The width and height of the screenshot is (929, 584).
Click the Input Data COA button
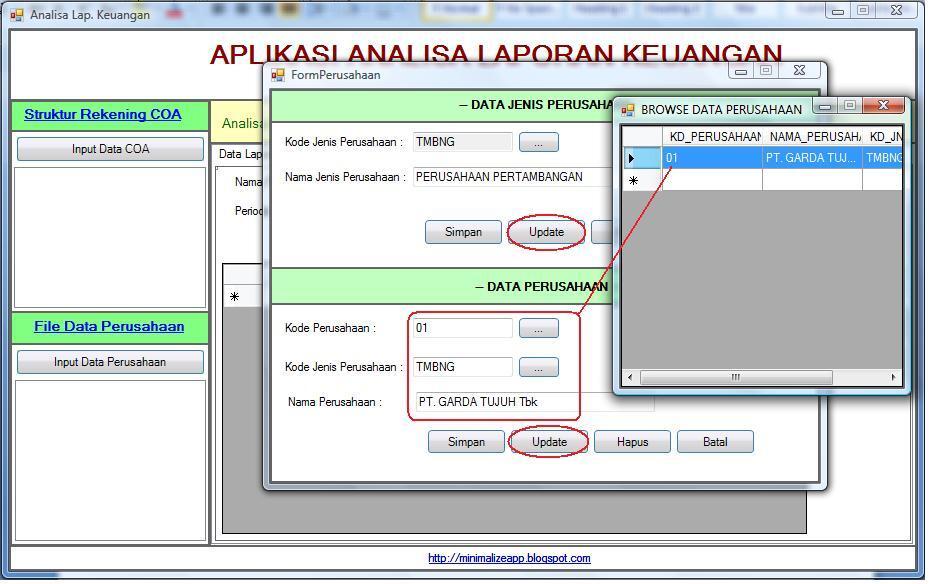click(110, 149)
